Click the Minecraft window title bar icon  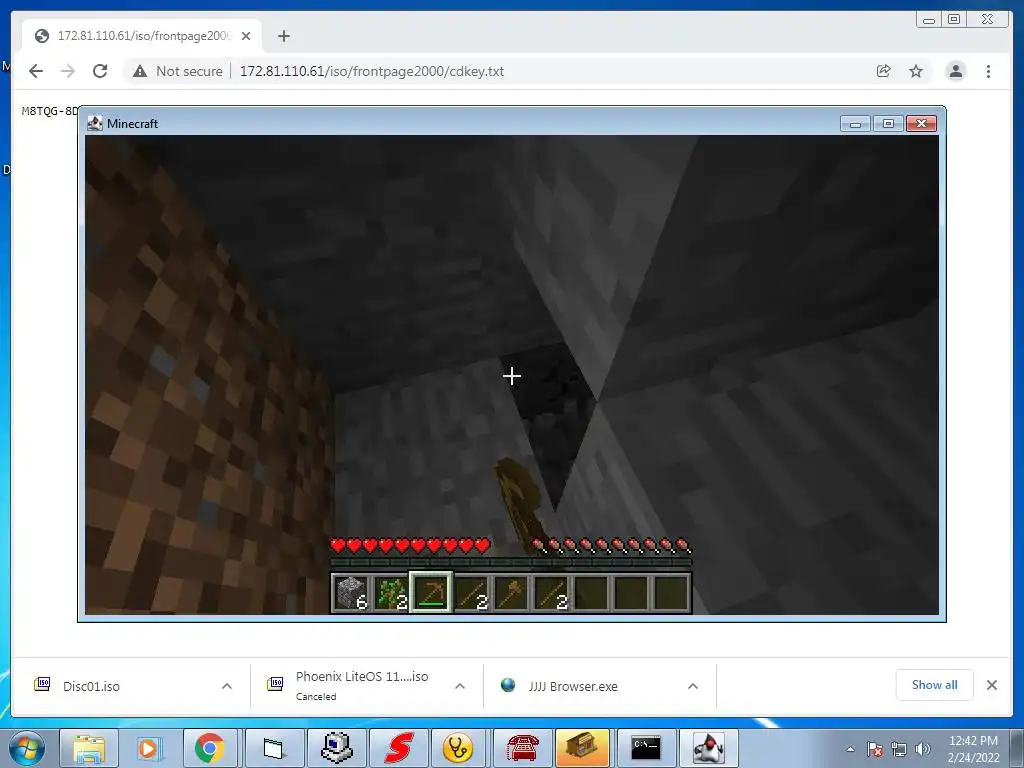95,123
